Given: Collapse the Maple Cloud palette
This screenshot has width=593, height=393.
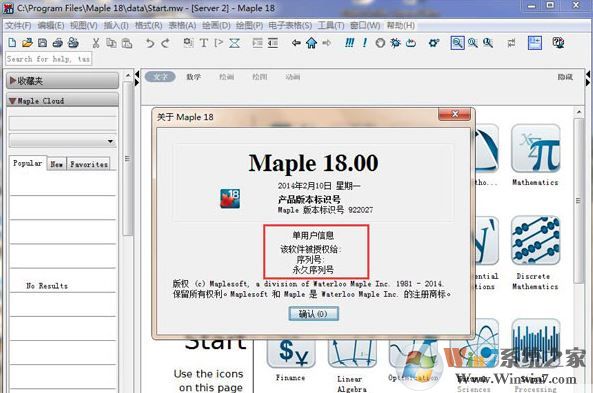Looking at the screenshot, I should coord(62,101).
